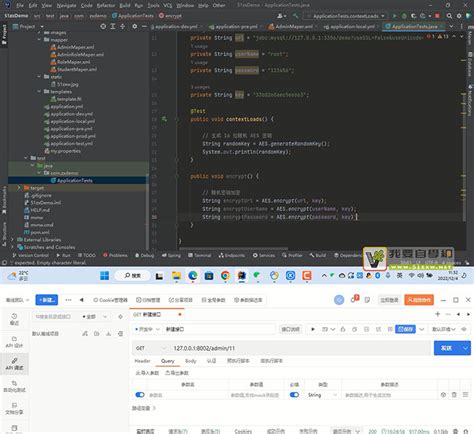Open IDE settings gear in top toolbar
Screen dimensions: 474x434
[459, 16]
